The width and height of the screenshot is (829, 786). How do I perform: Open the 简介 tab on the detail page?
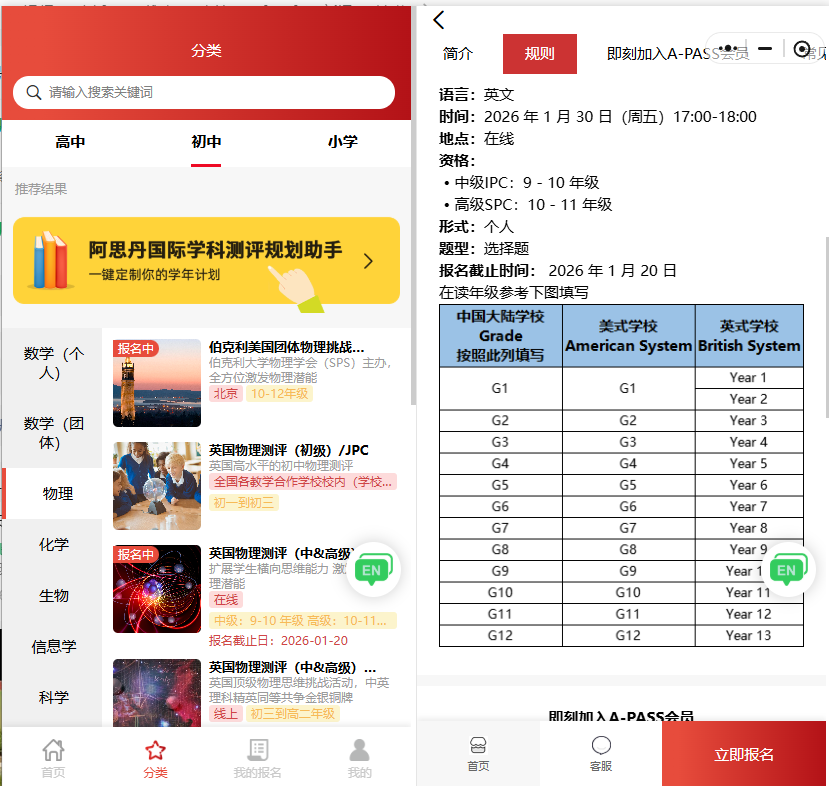(458, 54)
